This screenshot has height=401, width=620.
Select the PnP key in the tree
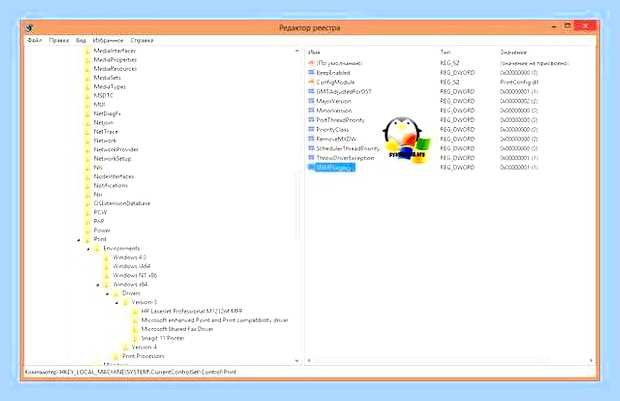coord(98,221)
